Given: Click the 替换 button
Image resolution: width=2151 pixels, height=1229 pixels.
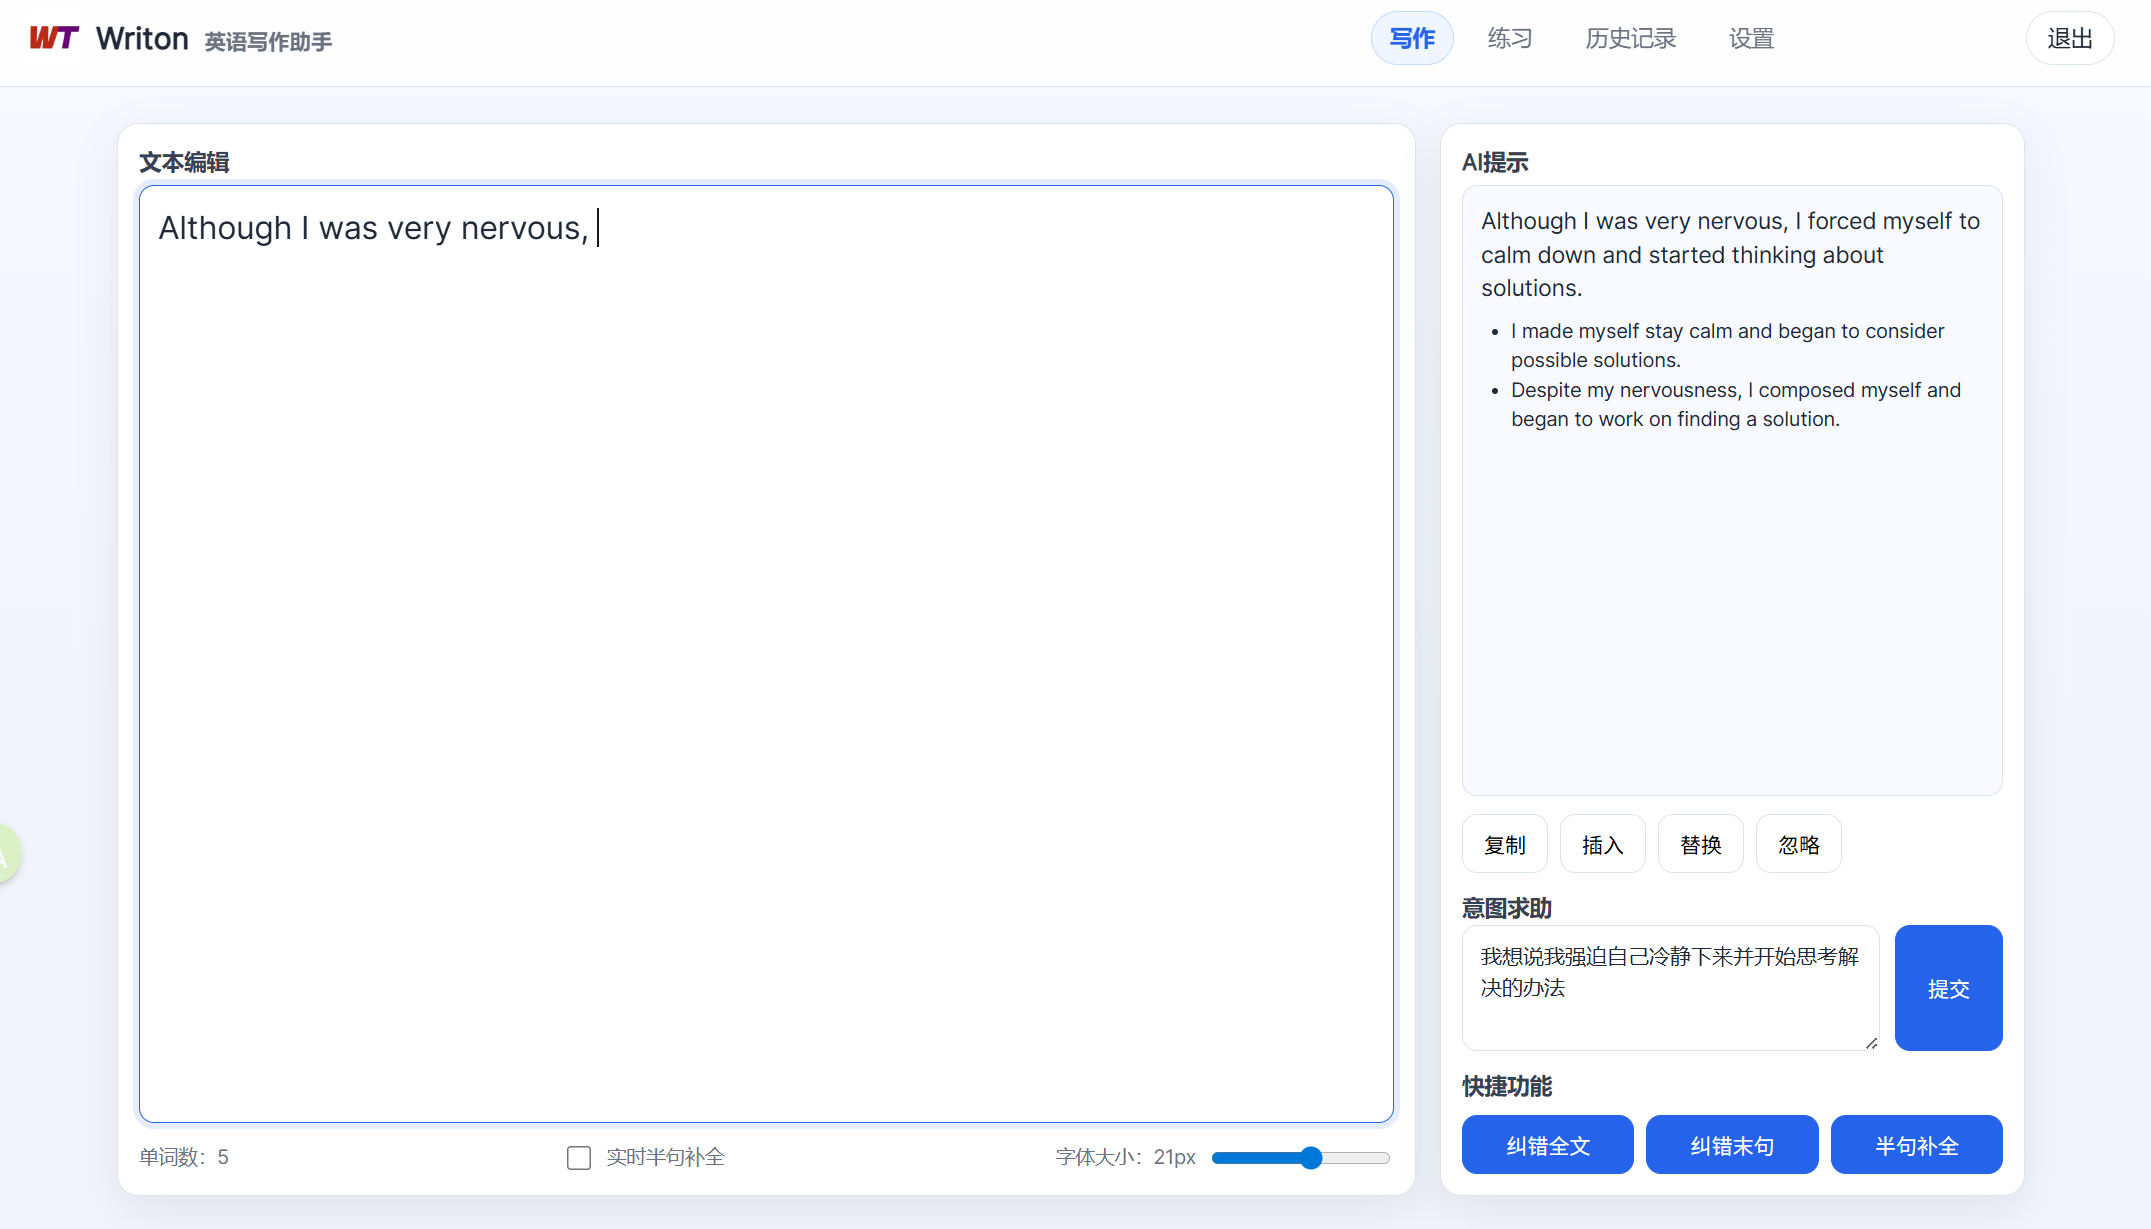Looking at the screenshot, I should 1700,845.
